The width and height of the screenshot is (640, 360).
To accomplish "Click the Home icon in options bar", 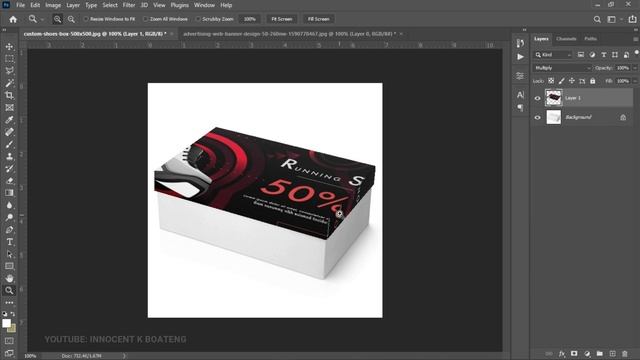I will tap(13, 19).
